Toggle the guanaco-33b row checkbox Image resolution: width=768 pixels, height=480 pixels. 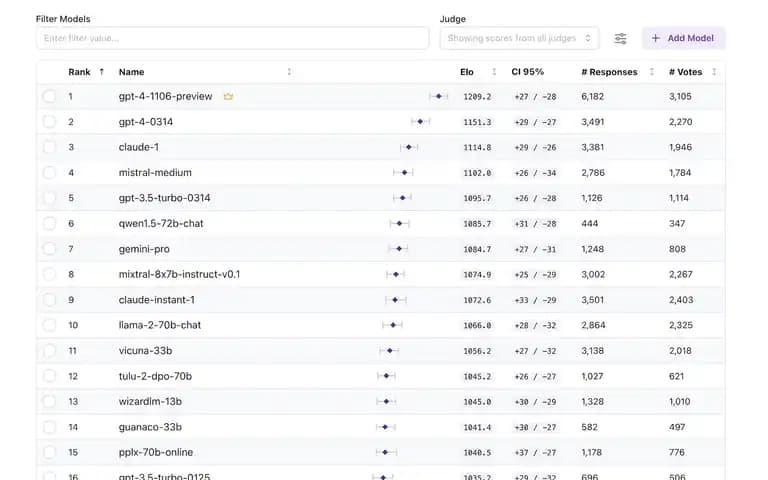[x=49, y=427]
